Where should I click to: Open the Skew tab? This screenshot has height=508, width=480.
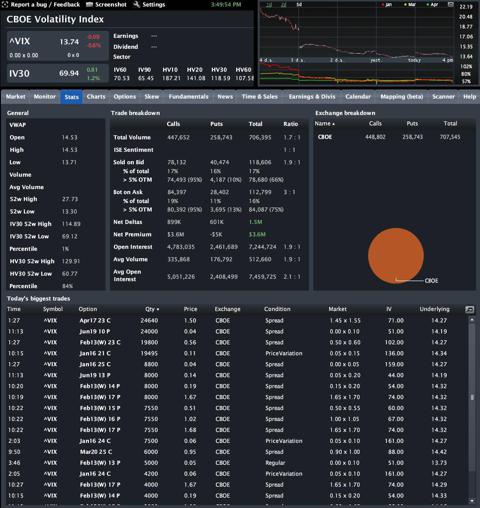(x=152, y=97)
